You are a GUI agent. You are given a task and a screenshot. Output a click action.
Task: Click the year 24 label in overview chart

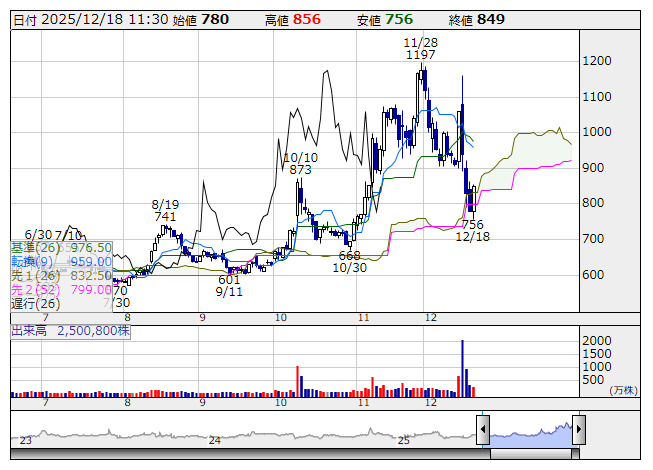(x=214, y=440)
